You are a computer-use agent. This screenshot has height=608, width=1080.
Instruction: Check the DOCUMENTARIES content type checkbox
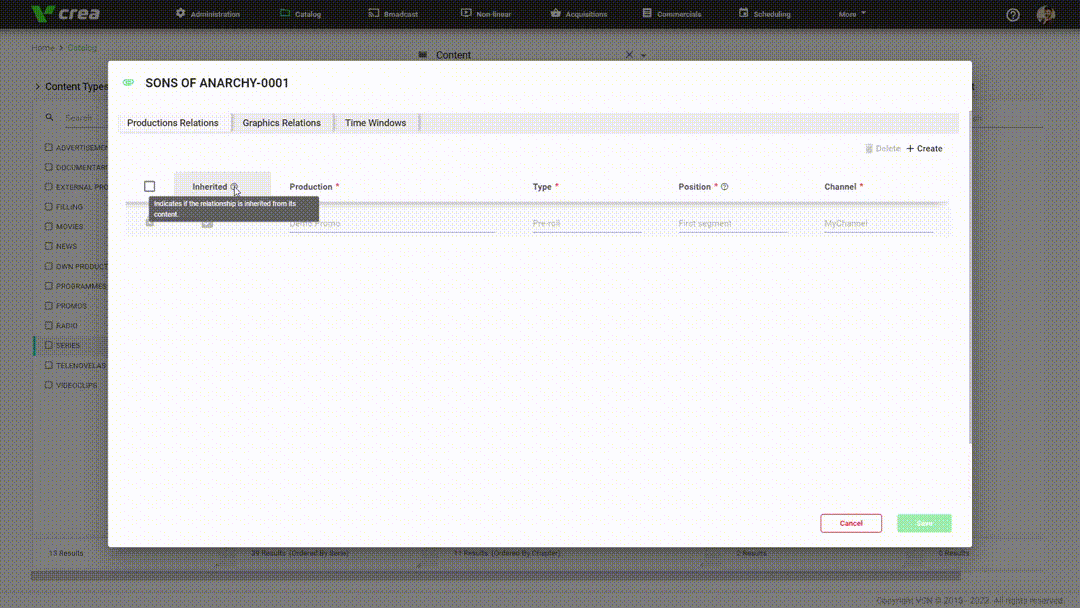49,167
